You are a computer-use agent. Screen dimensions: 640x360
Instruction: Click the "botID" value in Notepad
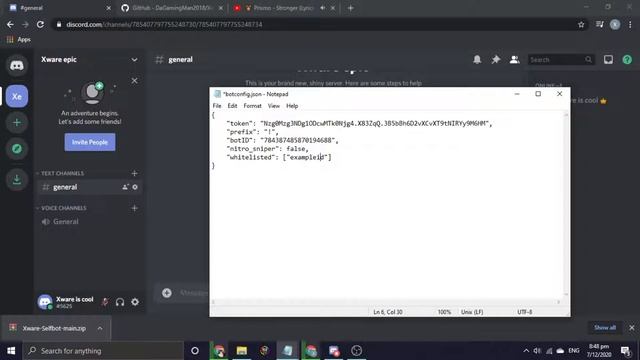point(298,140)
